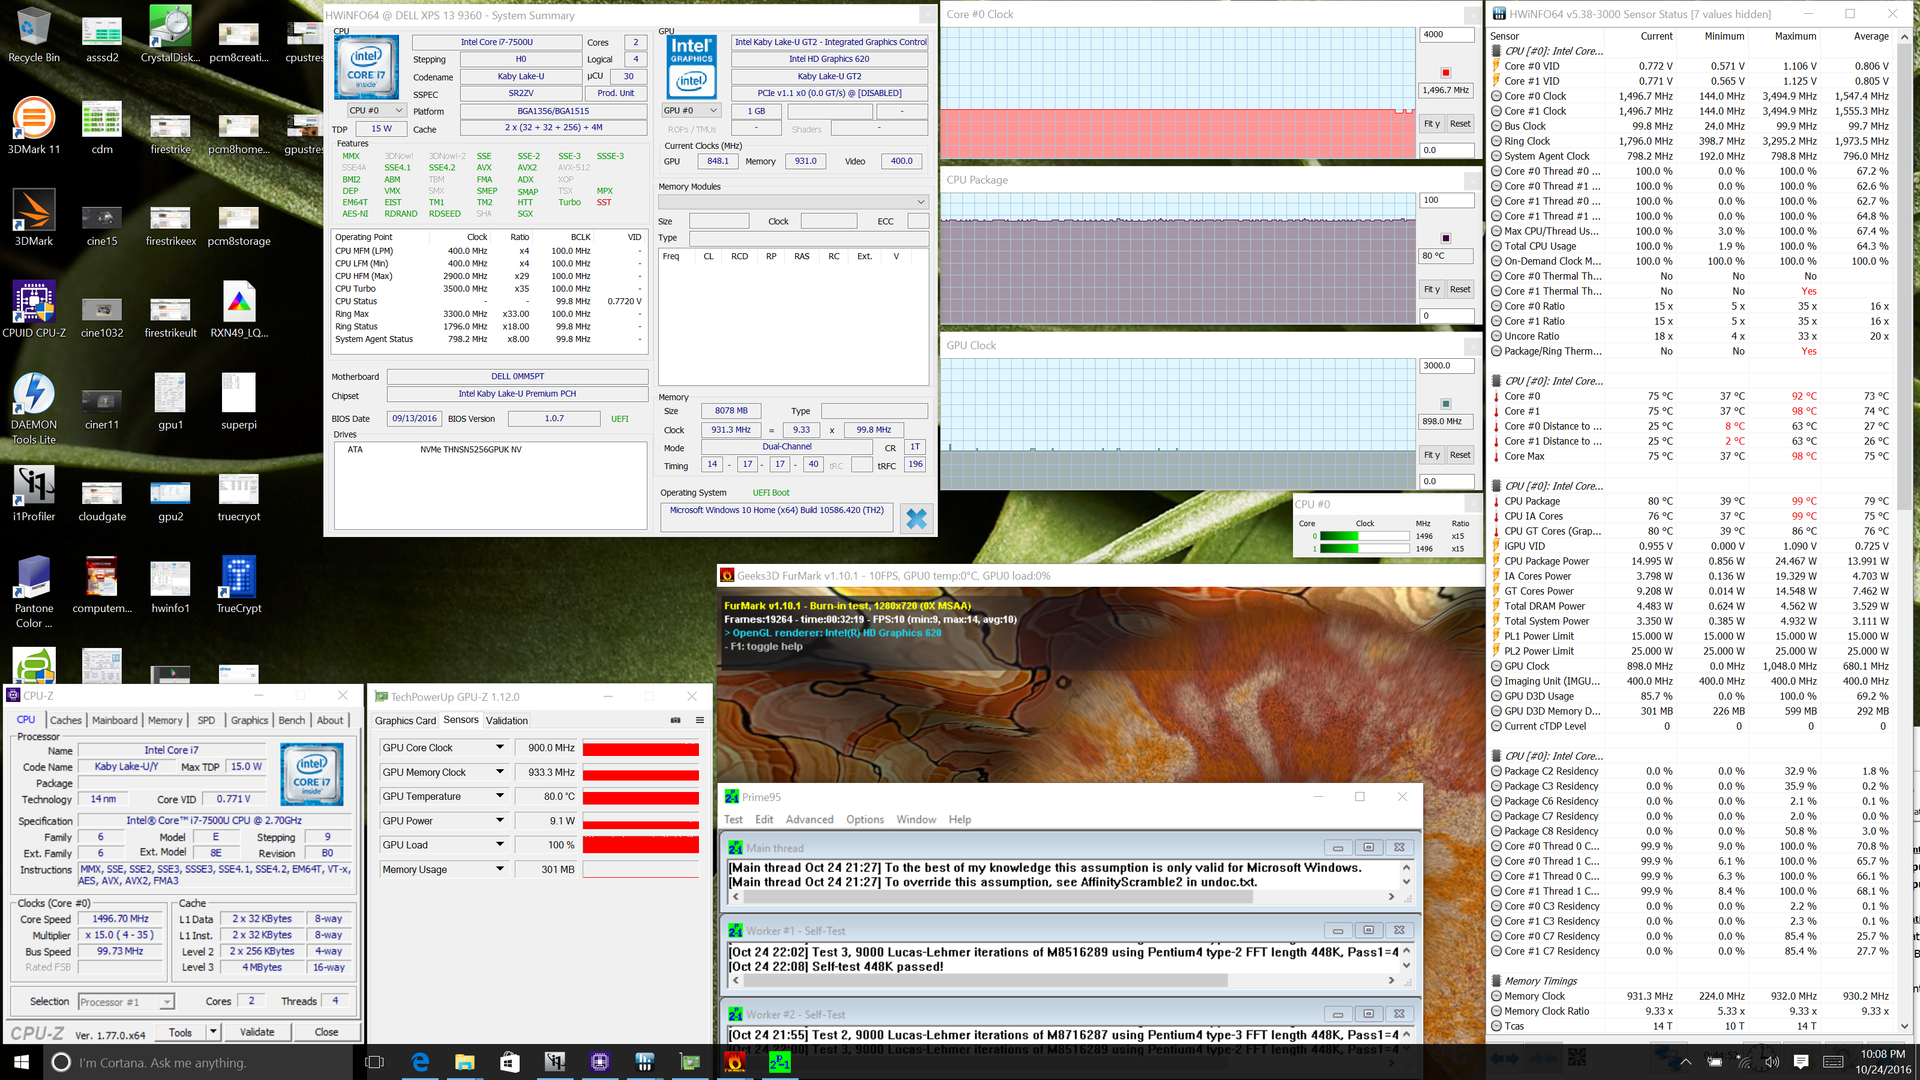Switch to Prime95 in taskbar
The height and width of the screenshot is (1080, 1920).
click(x=780, y=1062)
